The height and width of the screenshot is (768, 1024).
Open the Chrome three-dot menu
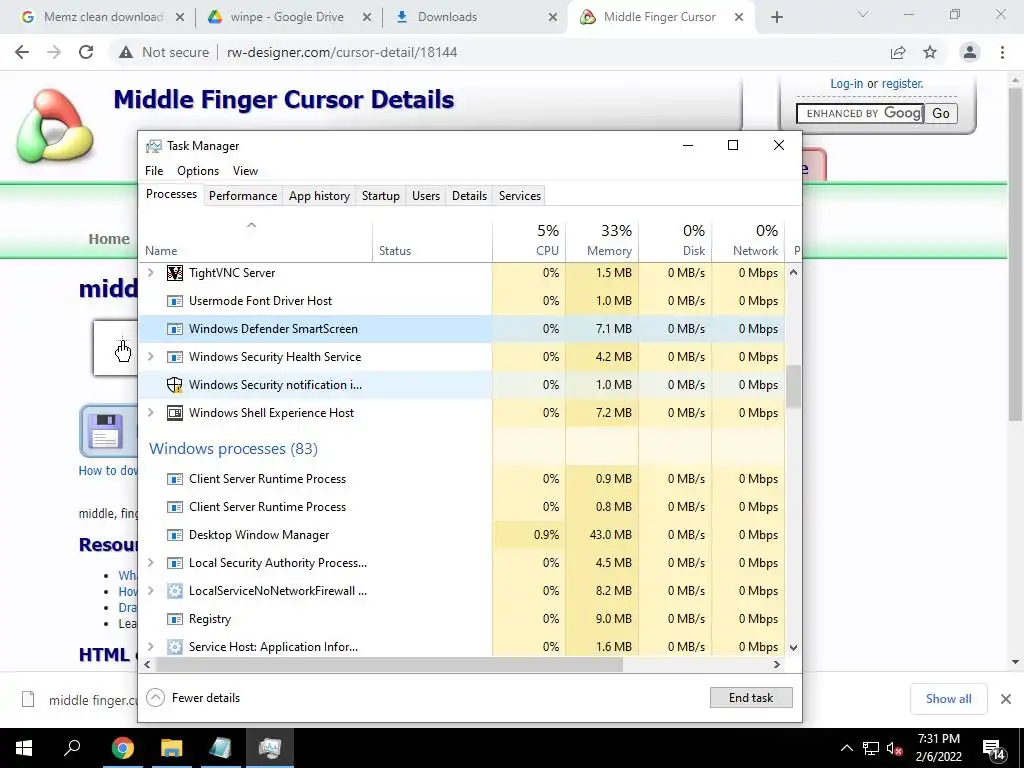click(x=1002, y=52)
